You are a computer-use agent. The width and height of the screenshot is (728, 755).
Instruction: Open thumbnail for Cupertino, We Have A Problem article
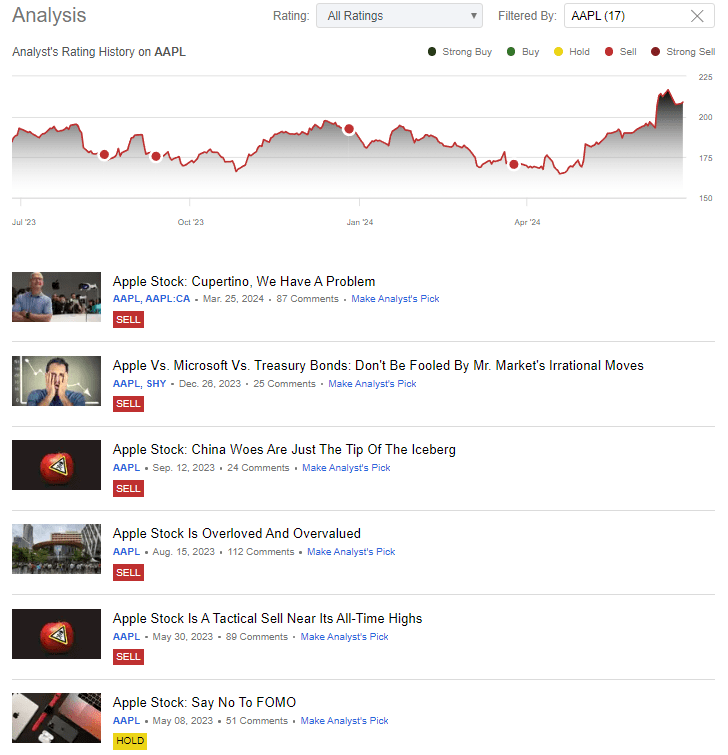pos(56,297)
